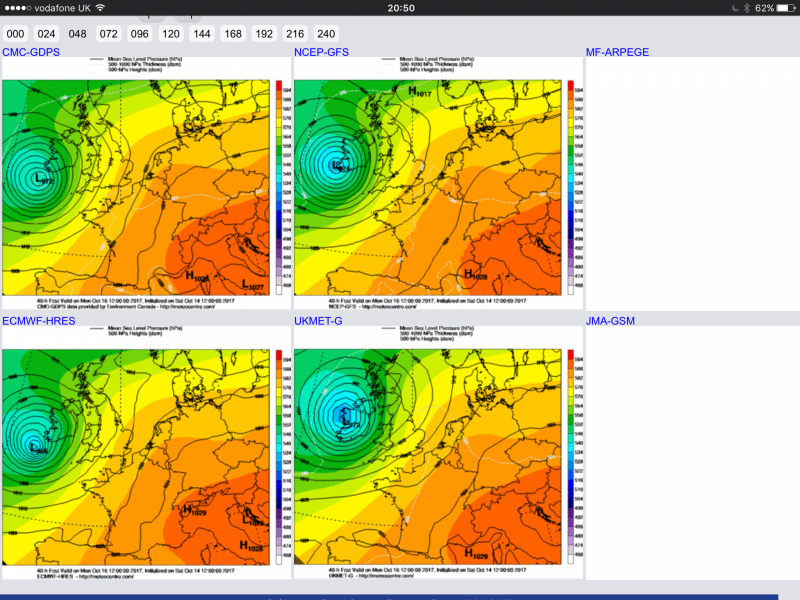Open the JMA-GSM model link
The width and height of the screenshot is (800, 600).
pos(610,321)
